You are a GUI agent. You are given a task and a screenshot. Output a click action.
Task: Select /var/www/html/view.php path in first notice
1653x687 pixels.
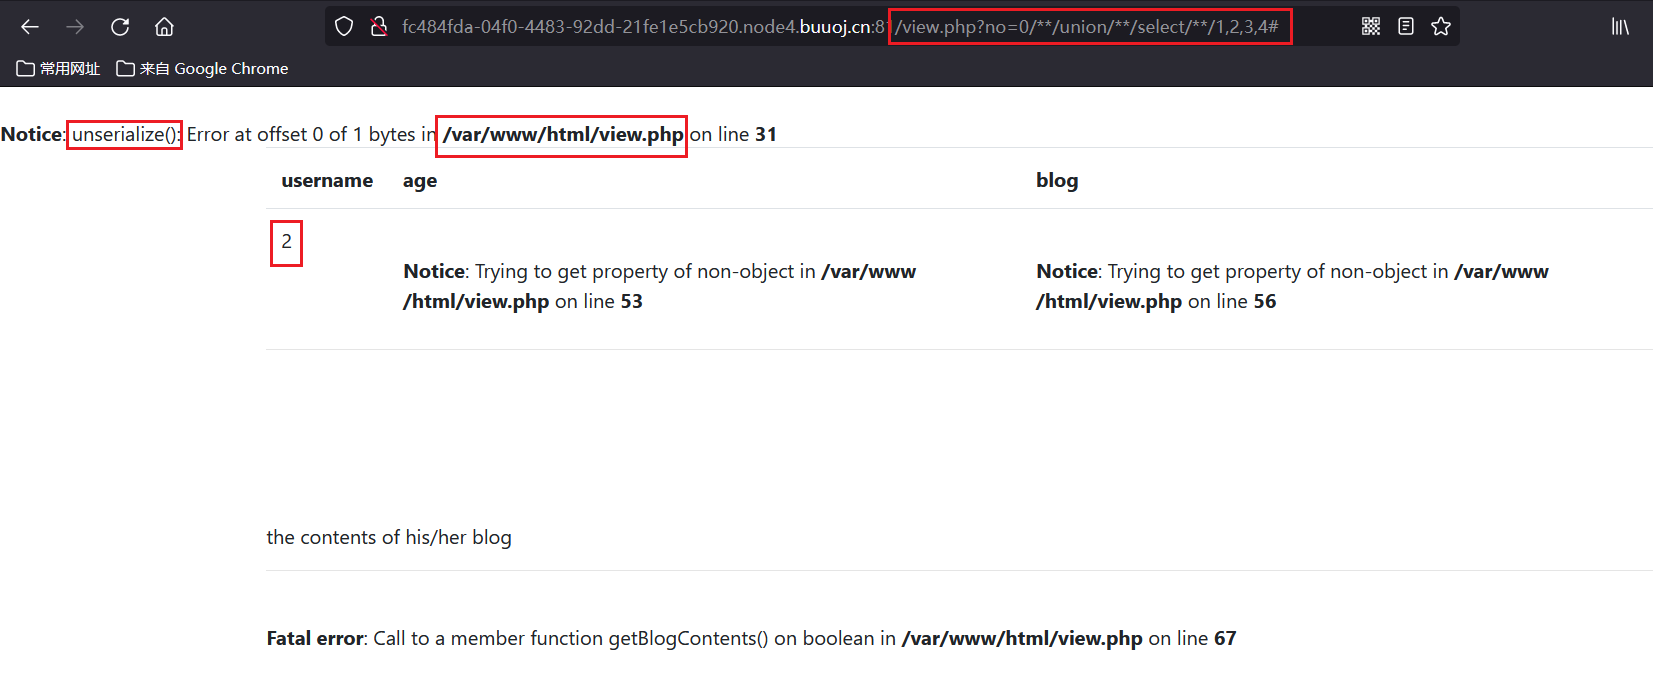[x=563, y=134]
